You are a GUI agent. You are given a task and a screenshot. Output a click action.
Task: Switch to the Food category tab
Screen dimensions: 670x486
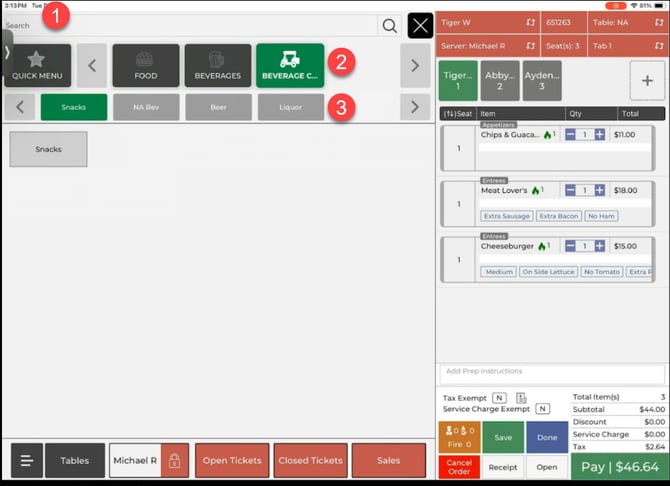(146, 65)
